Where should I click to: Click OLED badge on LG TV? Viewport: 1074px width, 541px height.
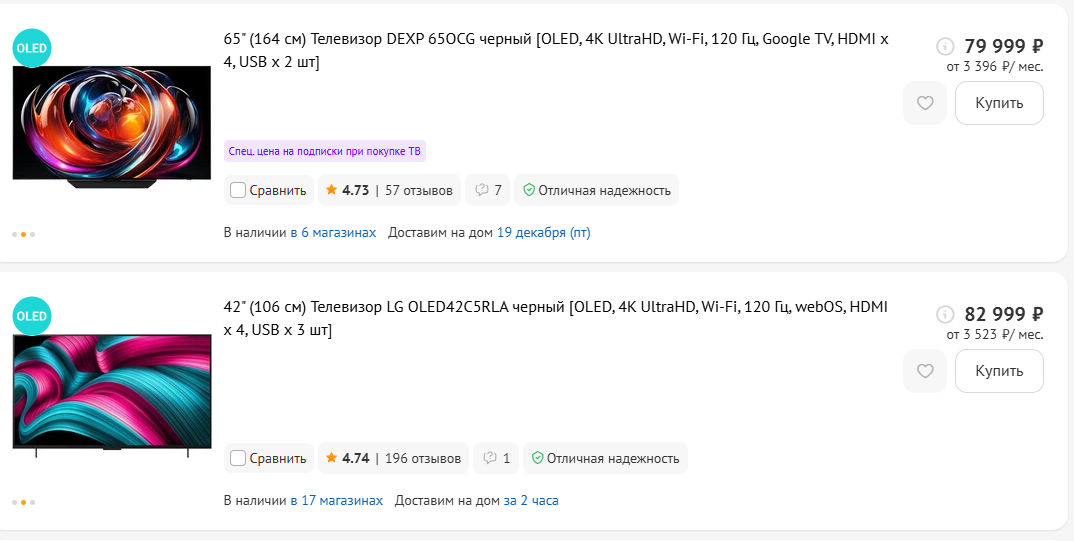31,316
